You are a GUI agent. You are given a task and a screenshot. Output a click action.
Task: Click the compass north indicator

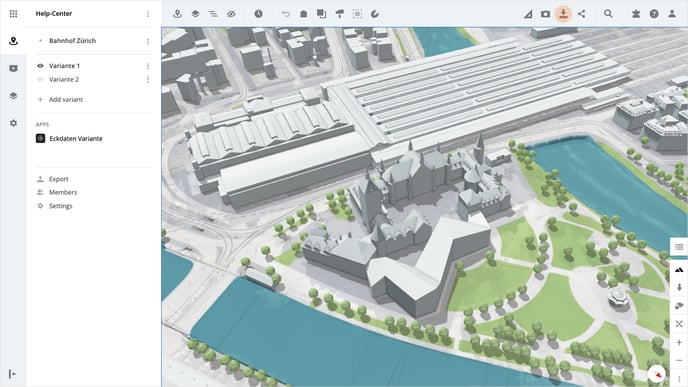click(x=657, y=374)
